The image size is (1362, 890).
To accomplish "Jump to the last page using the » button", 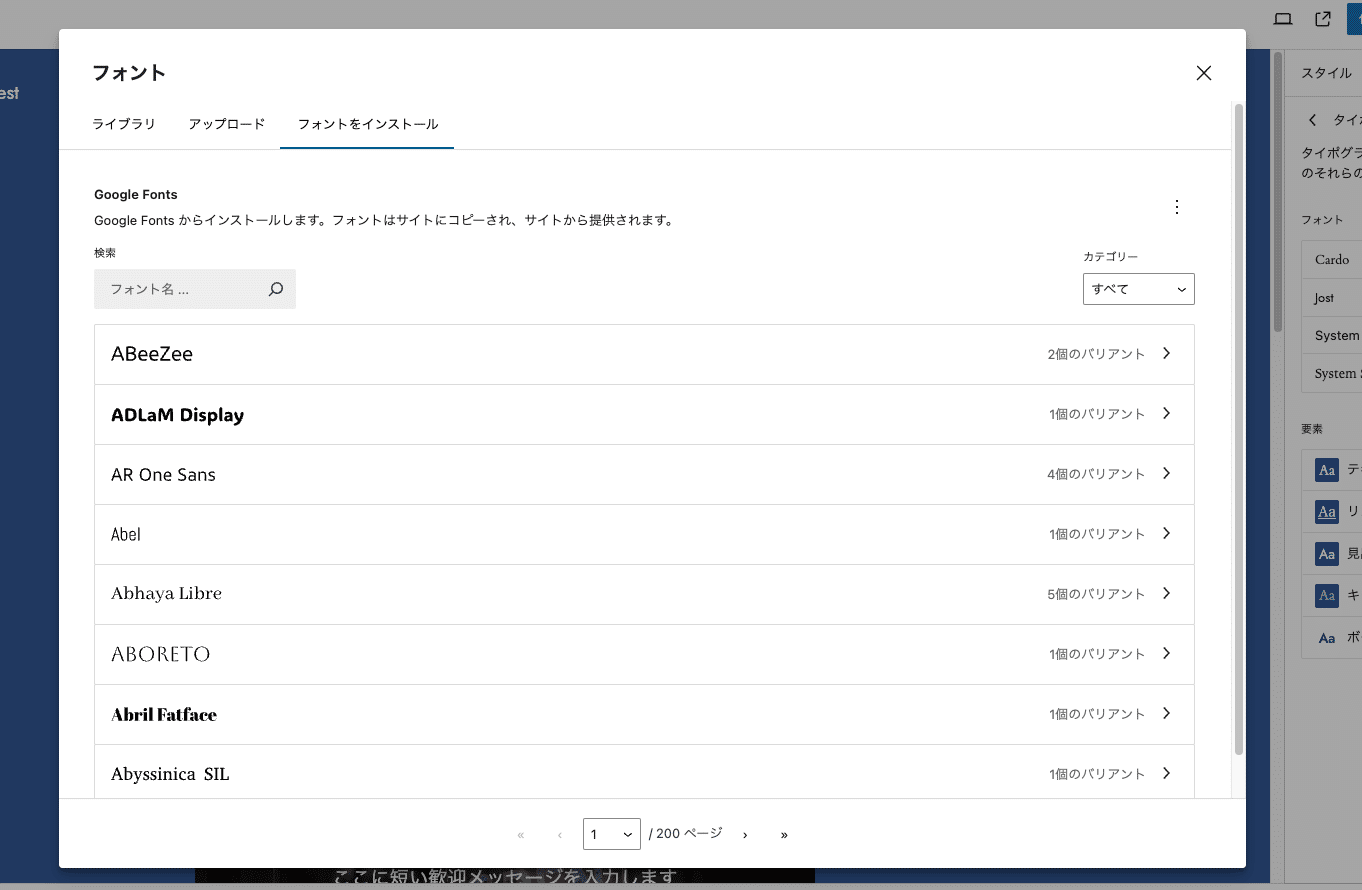I will 784,833.
